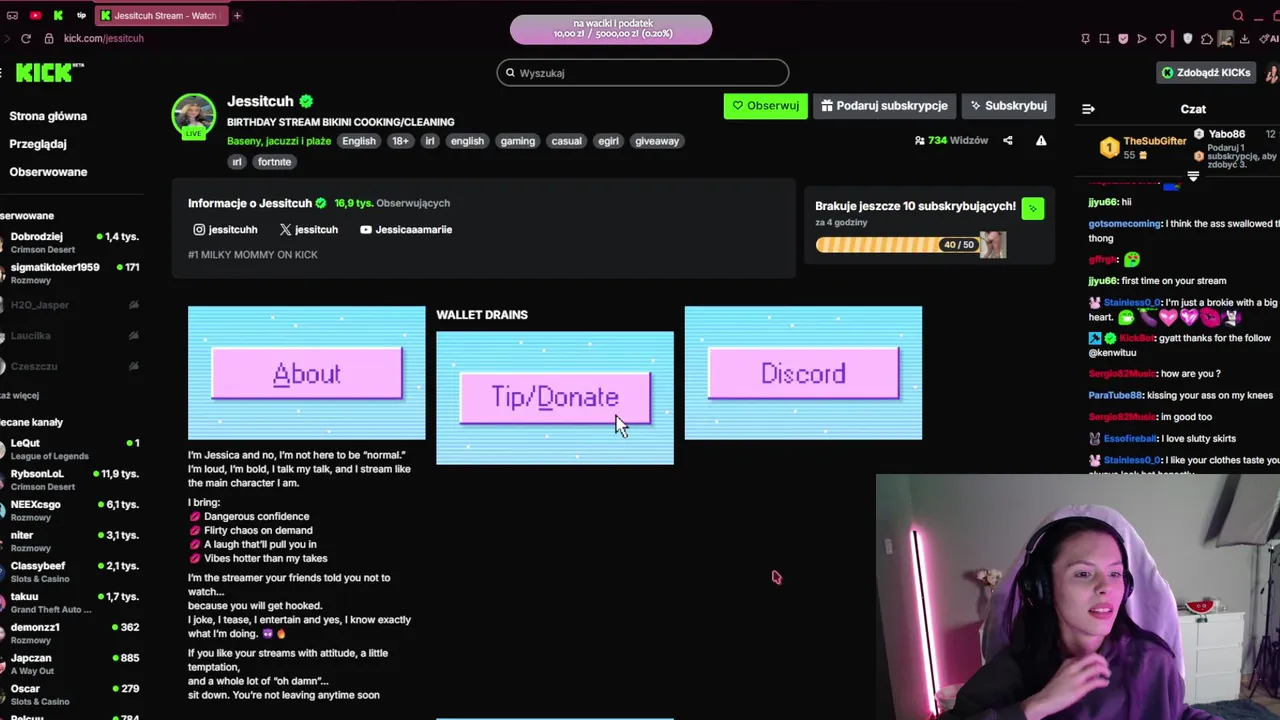Image resolution: width=1280 pixels, height=720 pixels.
Task: Click the heart bookmark icon in toolbar
Action: pos(1161,39)
